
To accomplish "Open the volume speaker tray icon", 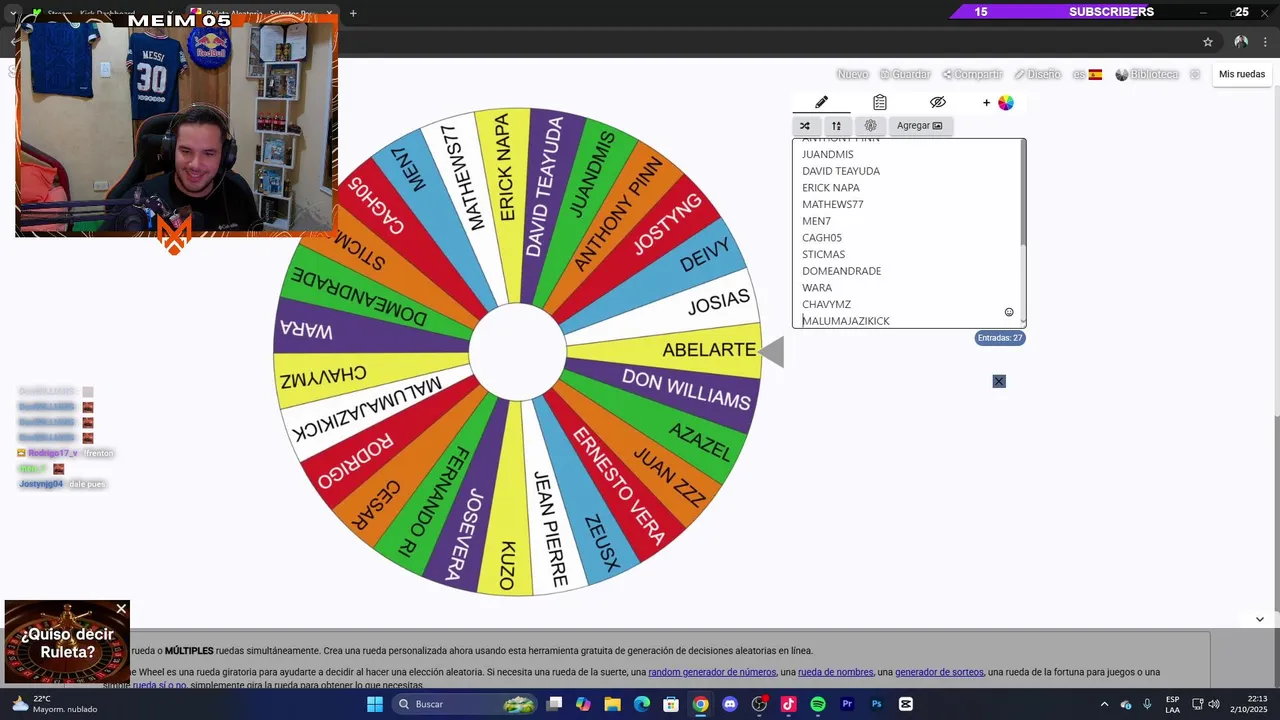I will 1214,704.
